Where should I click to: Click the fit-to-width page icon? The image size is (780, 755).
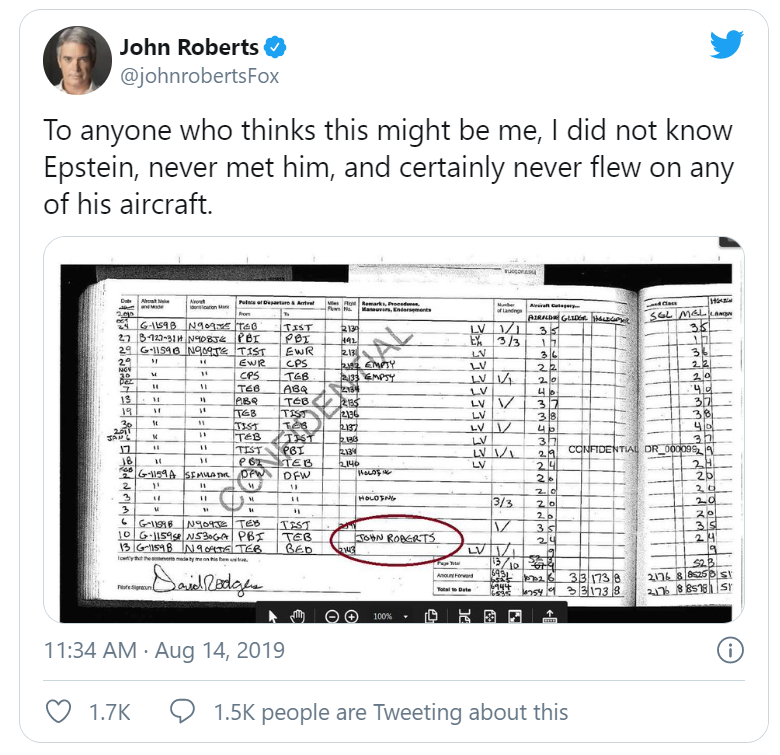tap(466, 616)
